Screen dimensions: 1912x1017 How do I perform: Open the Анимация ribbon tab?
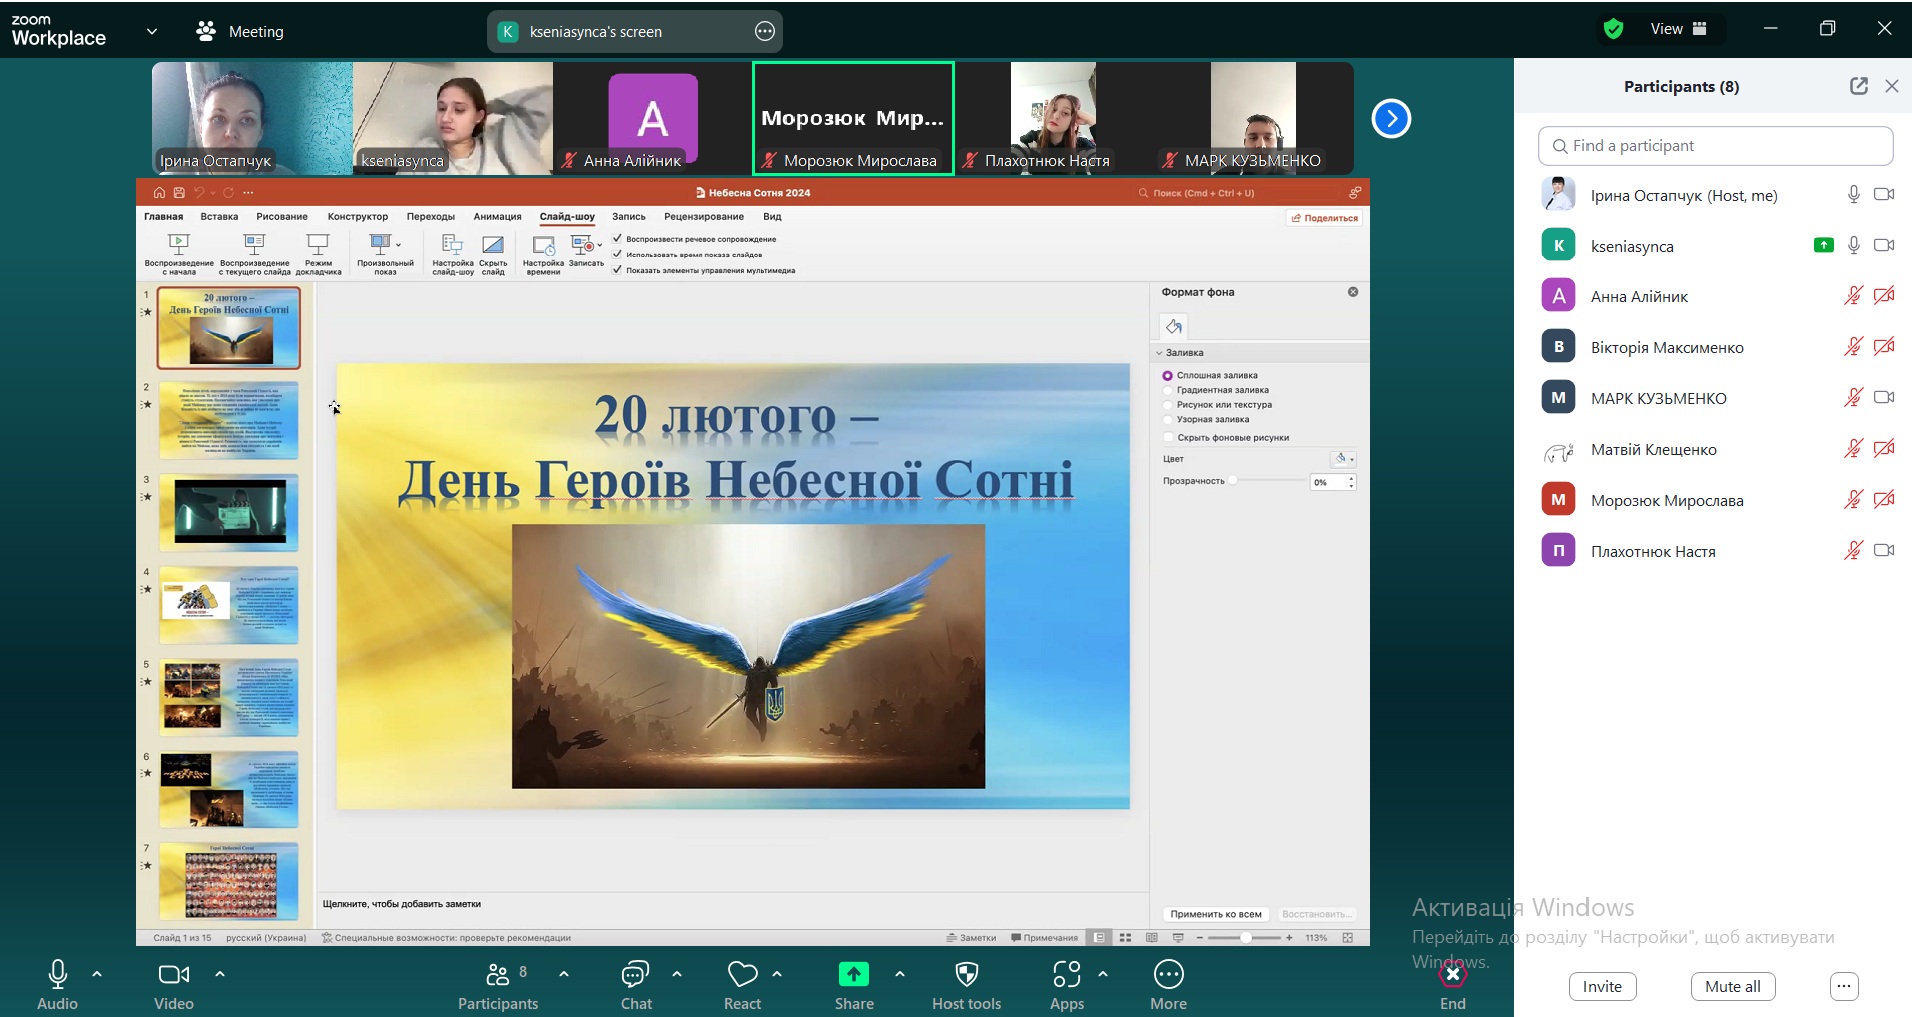pos(498,217)
